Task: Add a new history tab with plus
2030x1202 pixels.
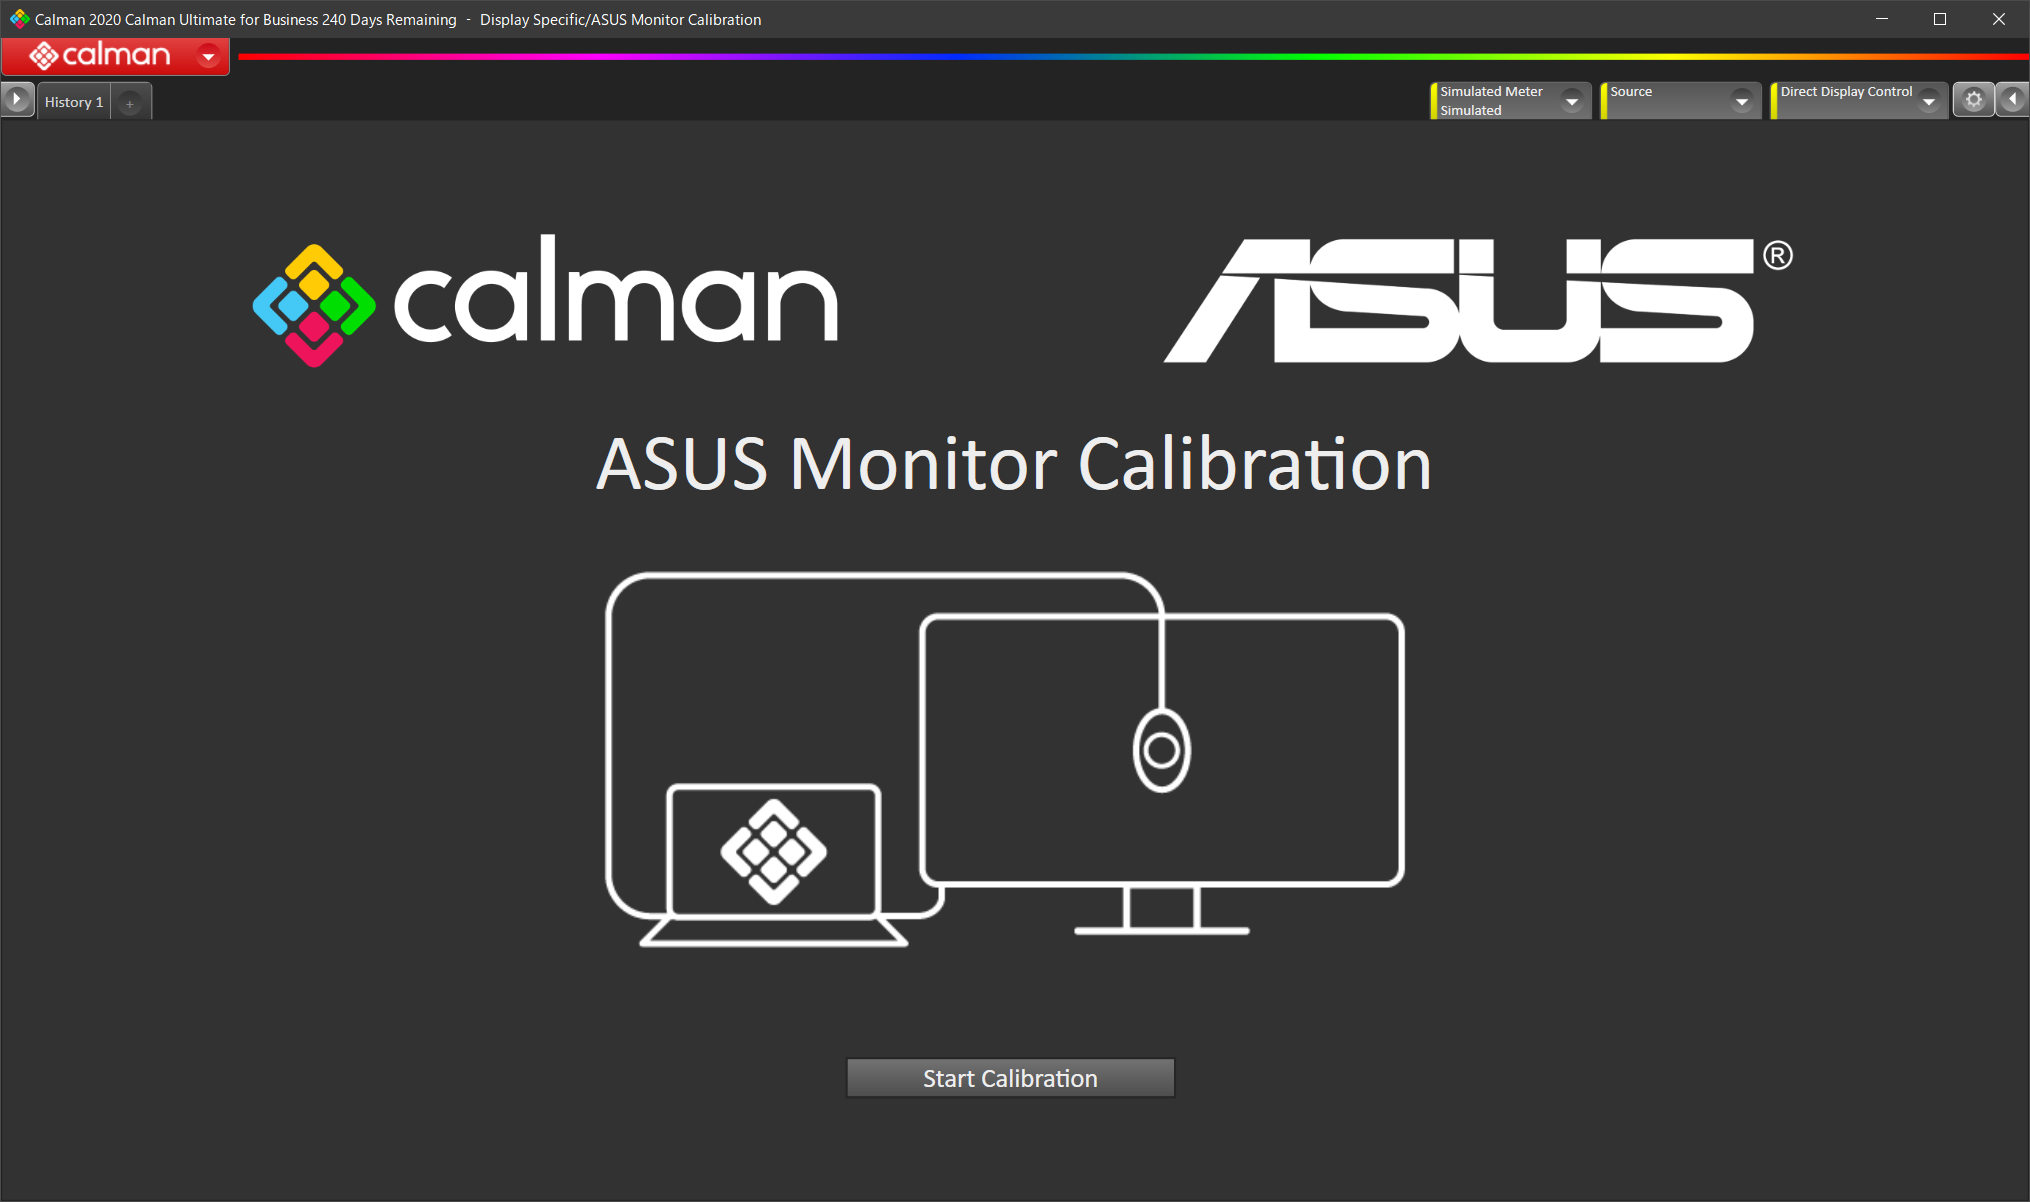Action: point(130,103)
